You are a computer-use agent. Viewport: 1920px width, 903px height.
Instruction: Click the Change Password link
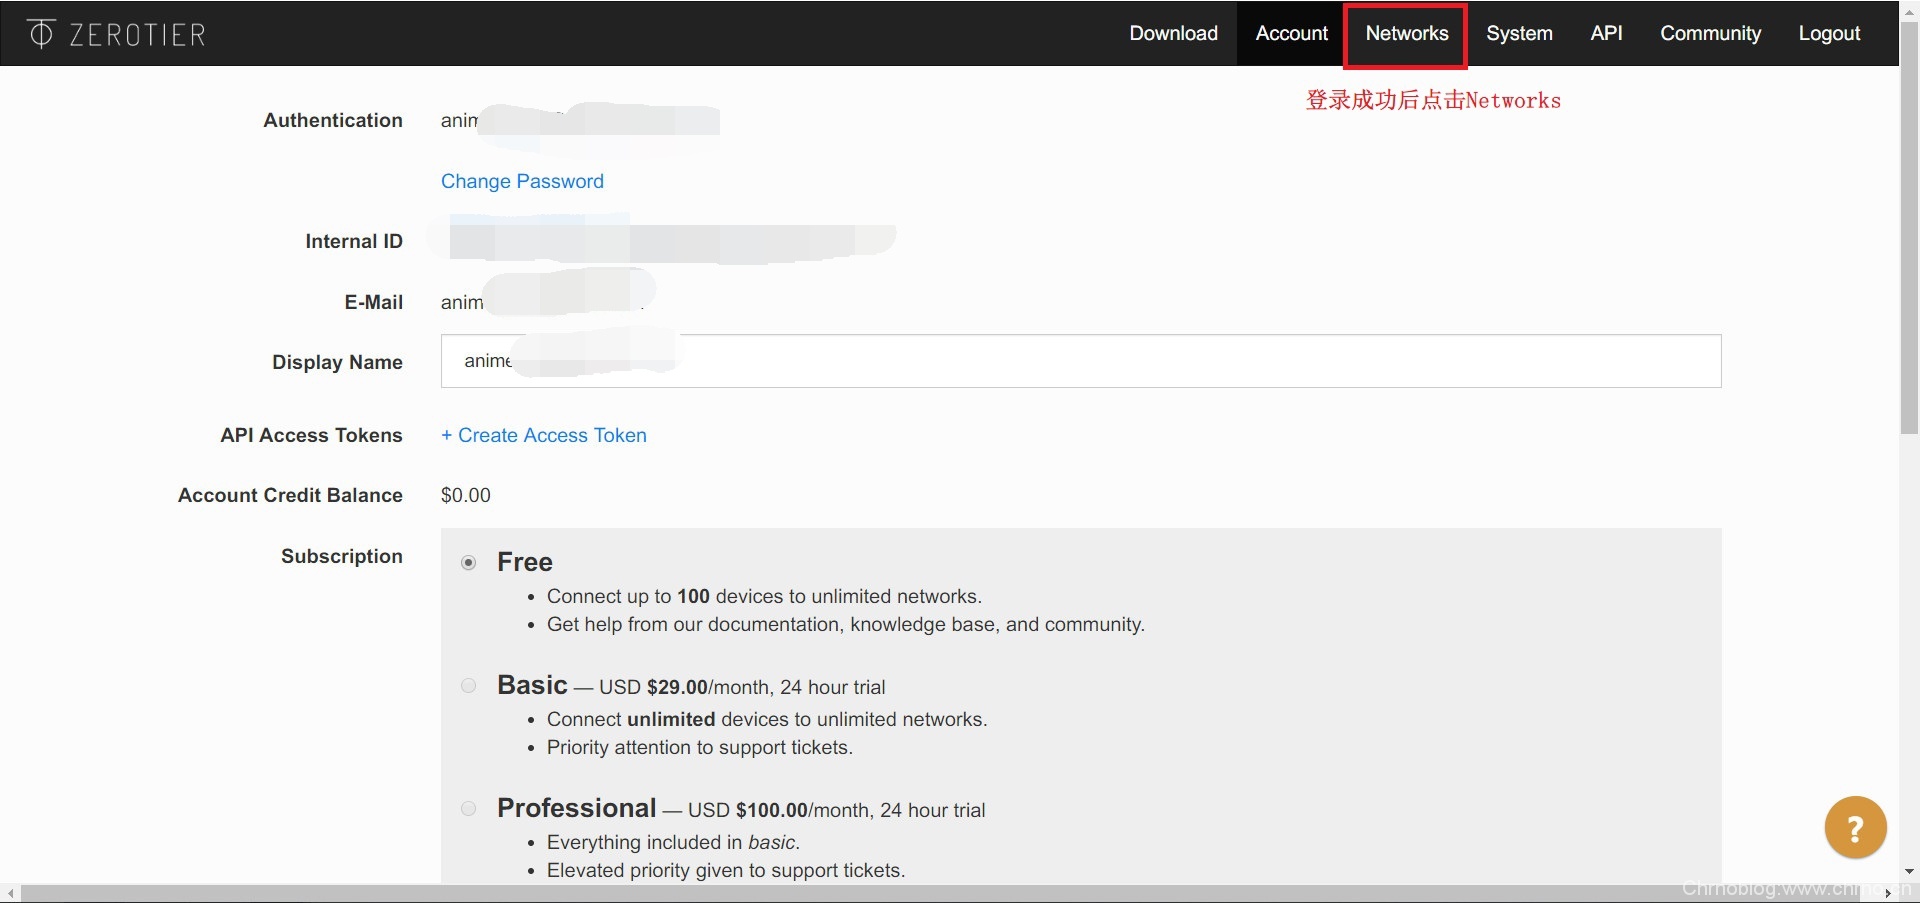[x=522, y=181]
